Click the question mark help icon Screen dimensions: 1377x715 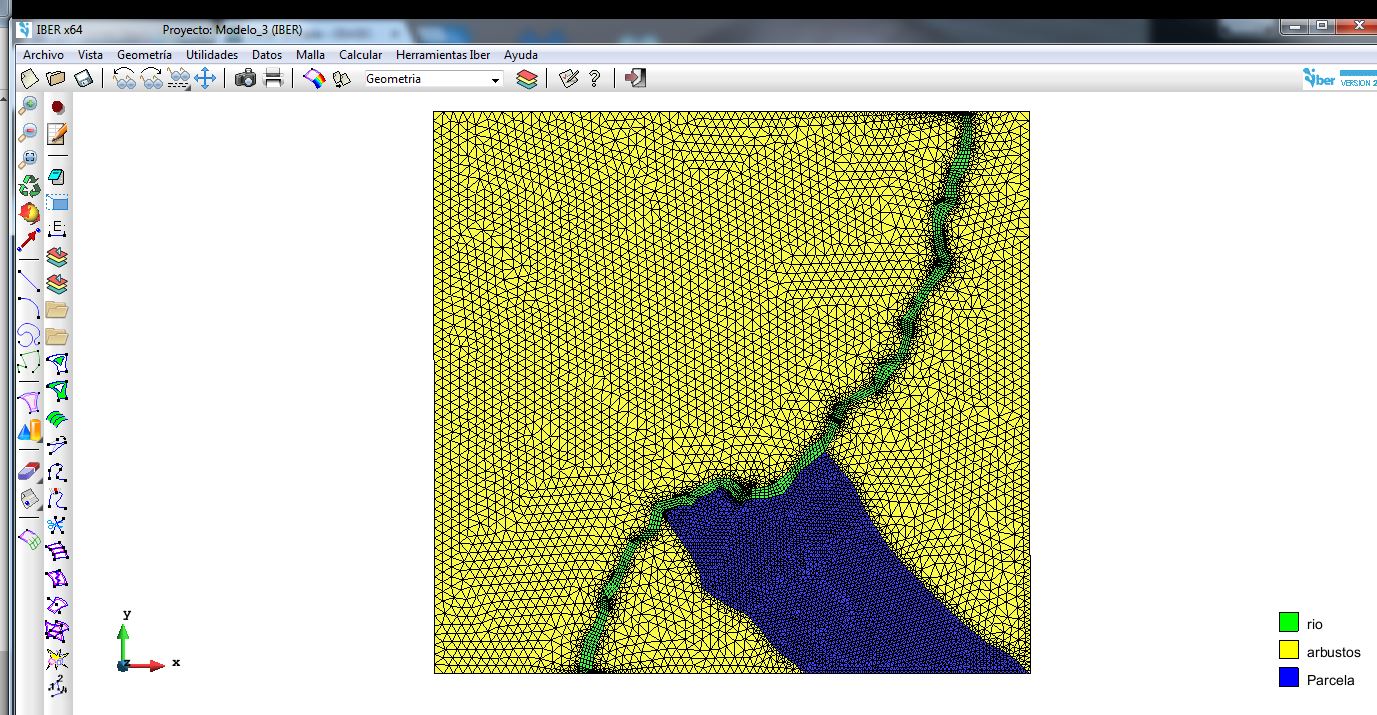tap(595, 79)
